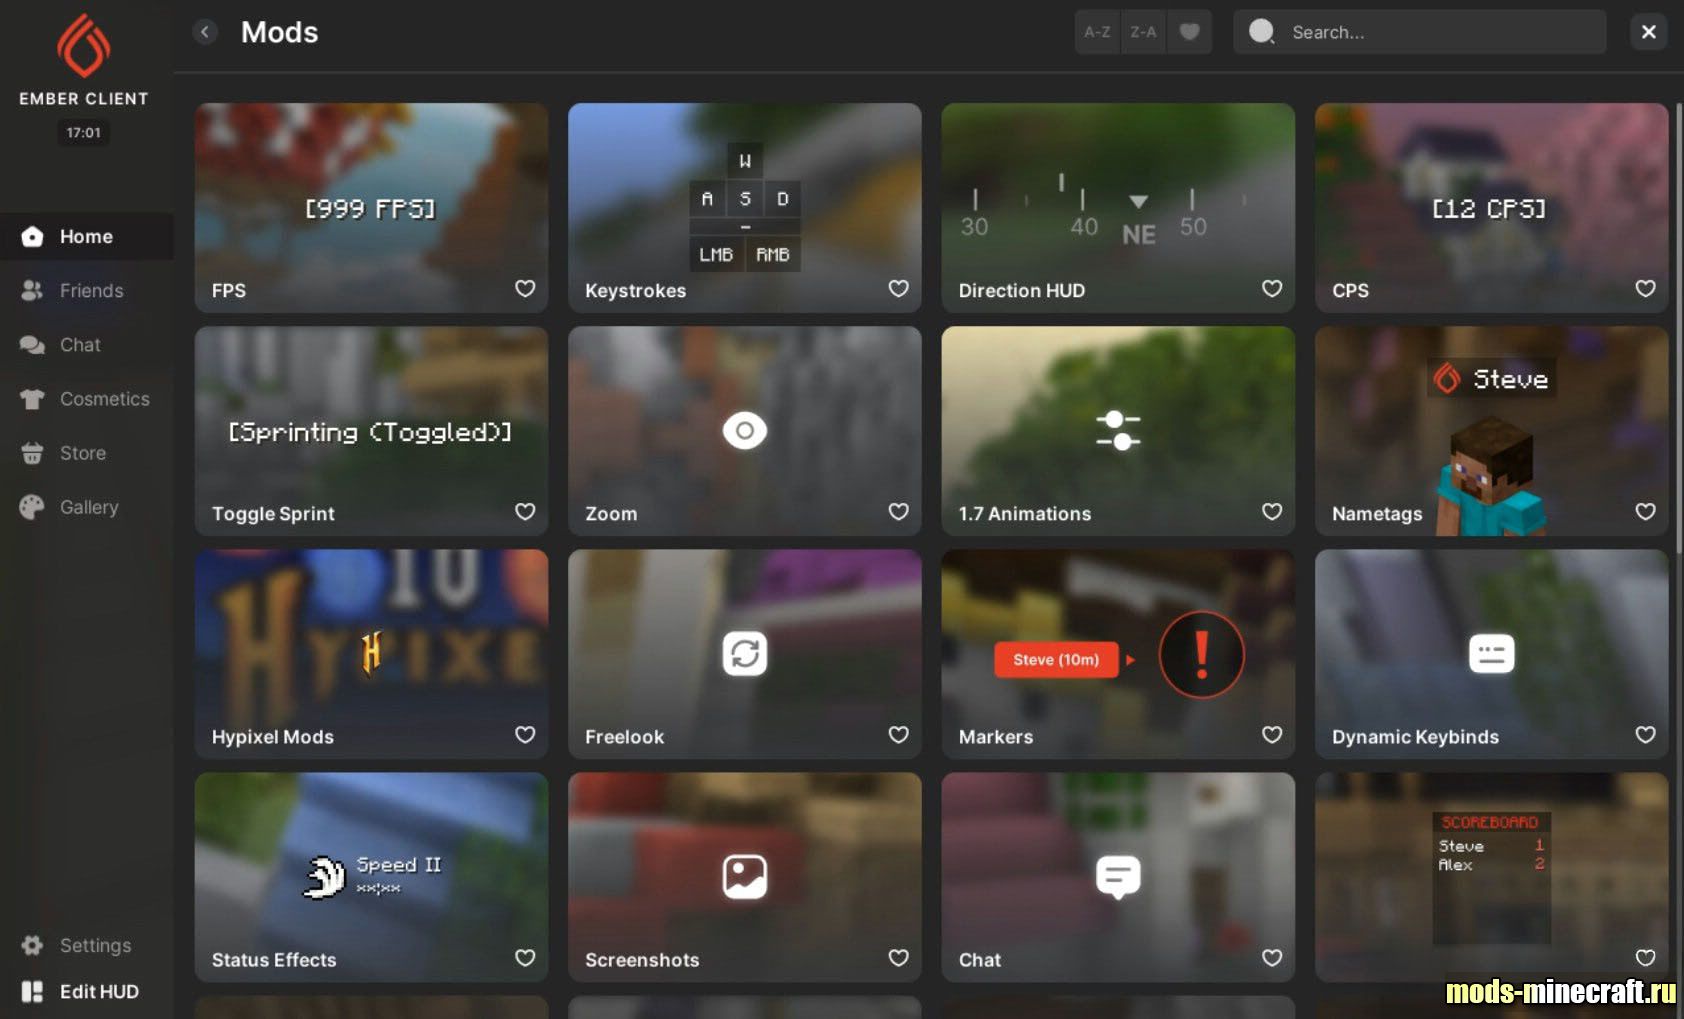Filter mods by favorites heart button
The height and width of the screenshot is (1019, 1684).
(1189, 32)
